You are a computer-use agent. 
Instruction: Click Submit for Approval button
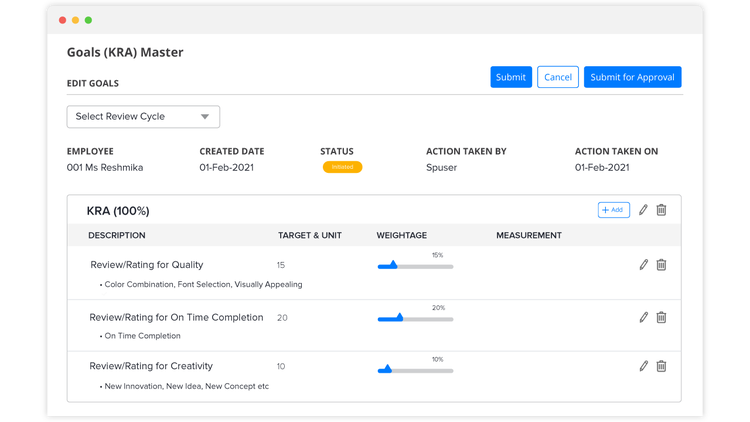pyautogui.click(x=632, y=77)
